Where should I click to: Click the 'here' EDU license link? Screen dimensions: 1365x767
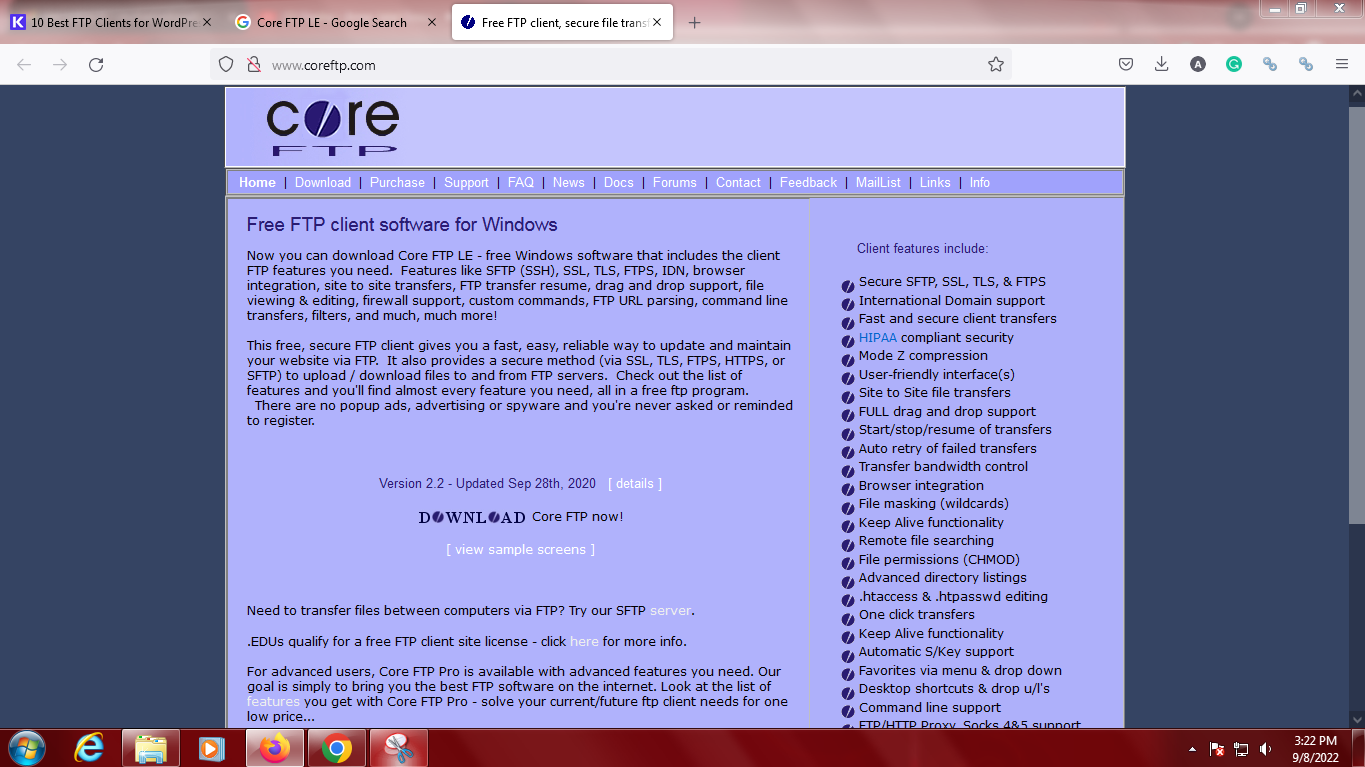584,641
